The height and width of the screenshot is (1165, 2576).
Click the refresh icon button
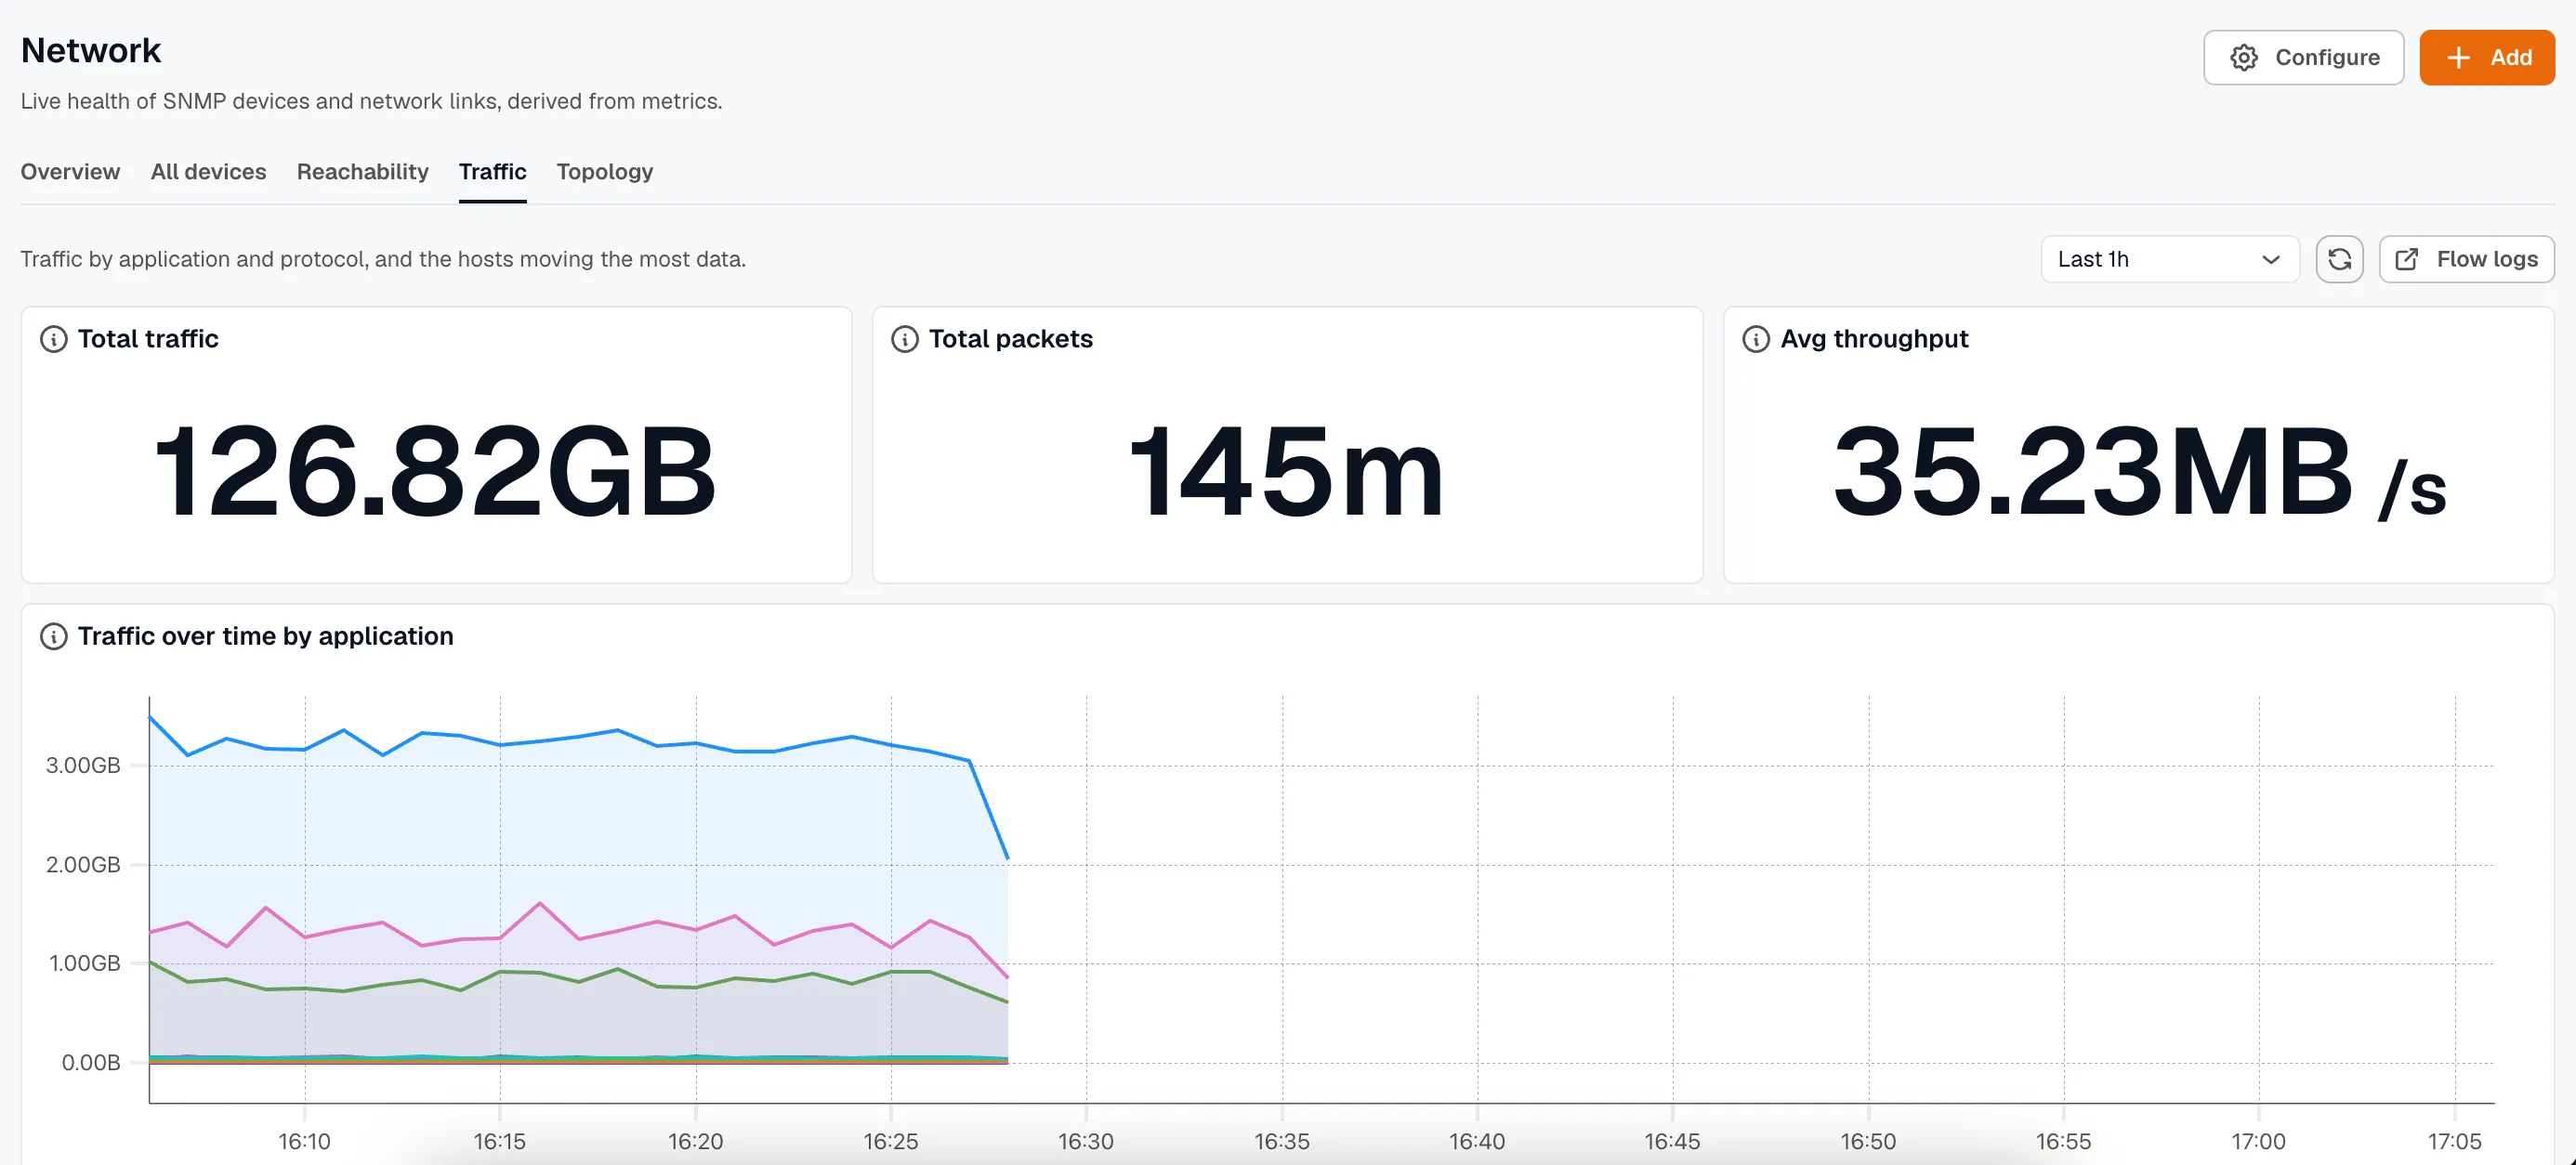coord(2339,260)
